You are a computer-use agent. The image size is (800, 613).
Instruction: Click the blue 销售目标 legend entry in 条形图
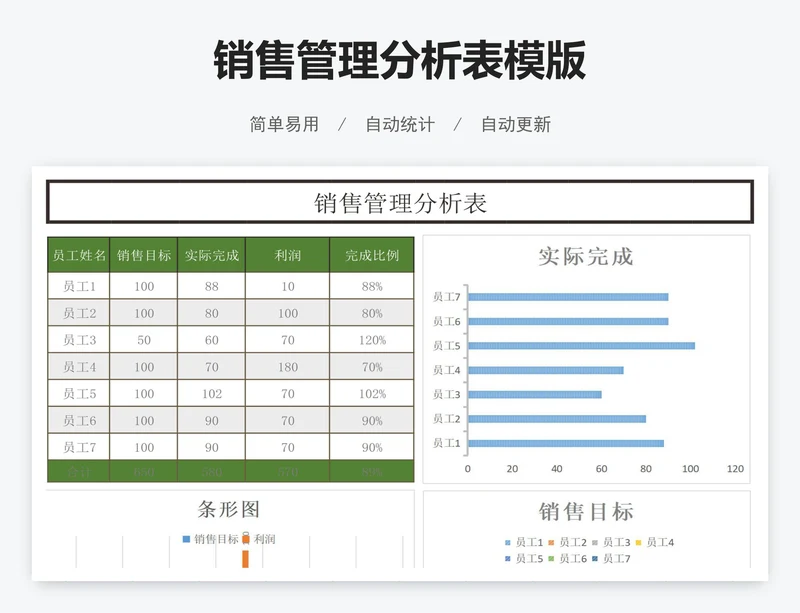coord(210,539)
